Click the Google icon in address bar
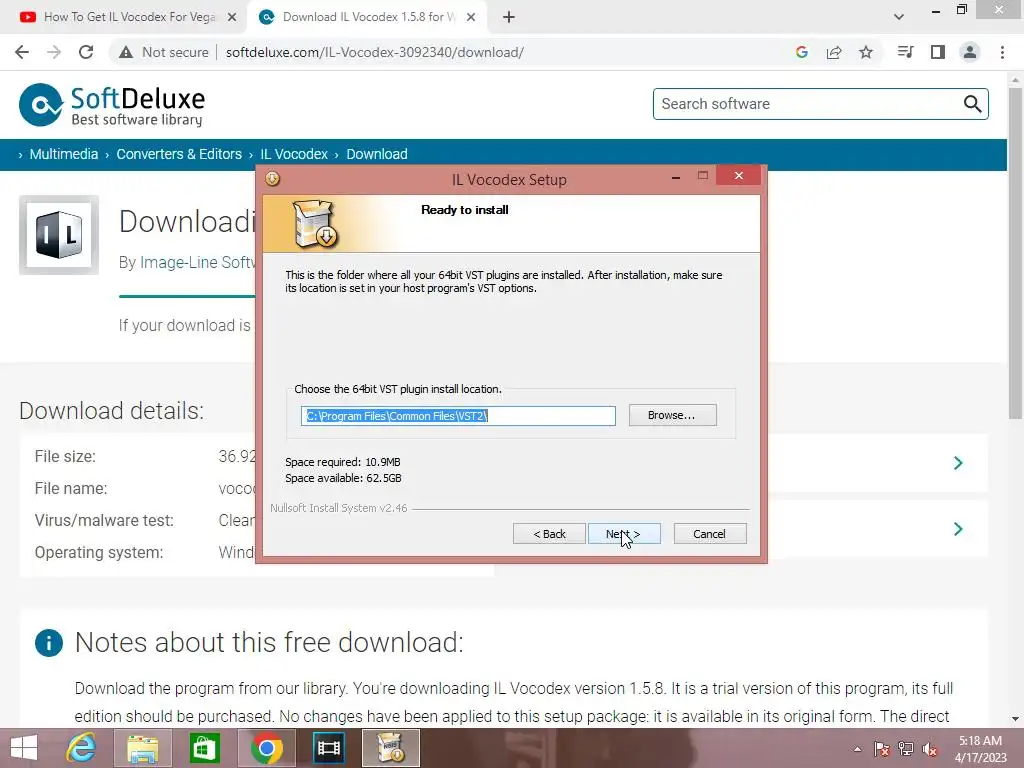 tap(801, 52)
